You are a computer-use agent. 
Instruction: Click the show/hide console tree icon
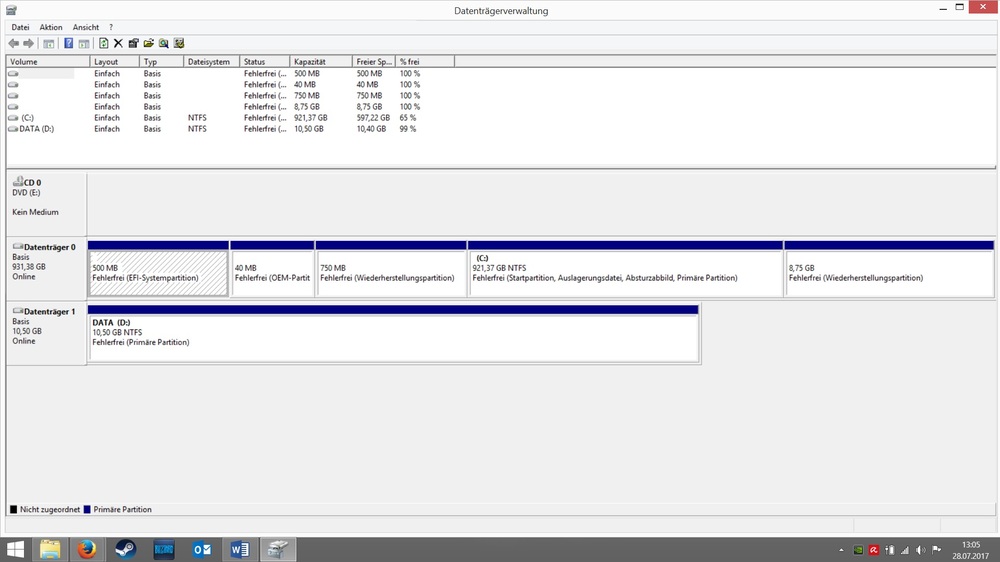pos(47,43)
